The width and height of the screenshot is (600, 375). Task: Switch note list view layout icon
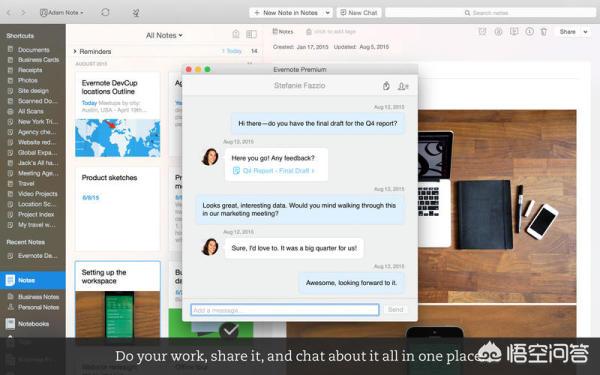[251, 34]
